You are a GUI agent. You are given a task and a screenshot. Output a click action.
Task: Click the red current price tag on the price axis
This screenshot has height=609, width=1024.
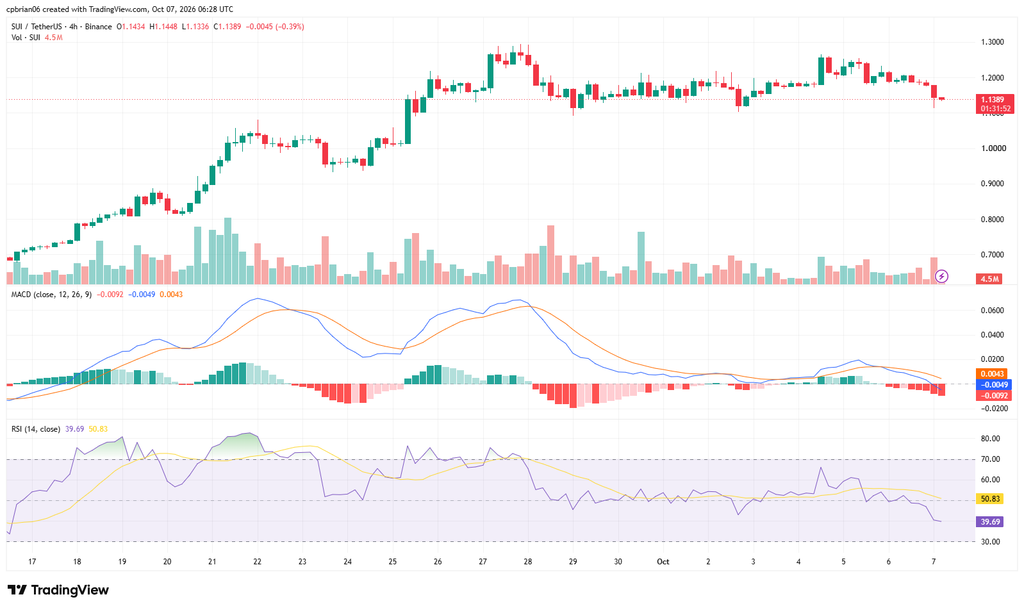995,104
